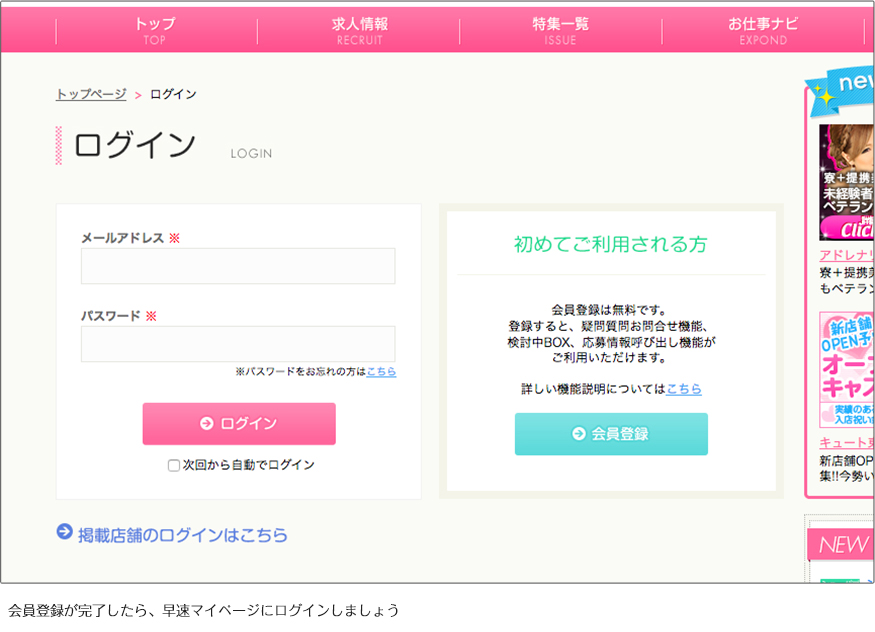Image resolution: width=875 pixels, height=632 pixels.
Task: Open the 求人情報 RECRUIT menu
Action: [x=359, y=30]
